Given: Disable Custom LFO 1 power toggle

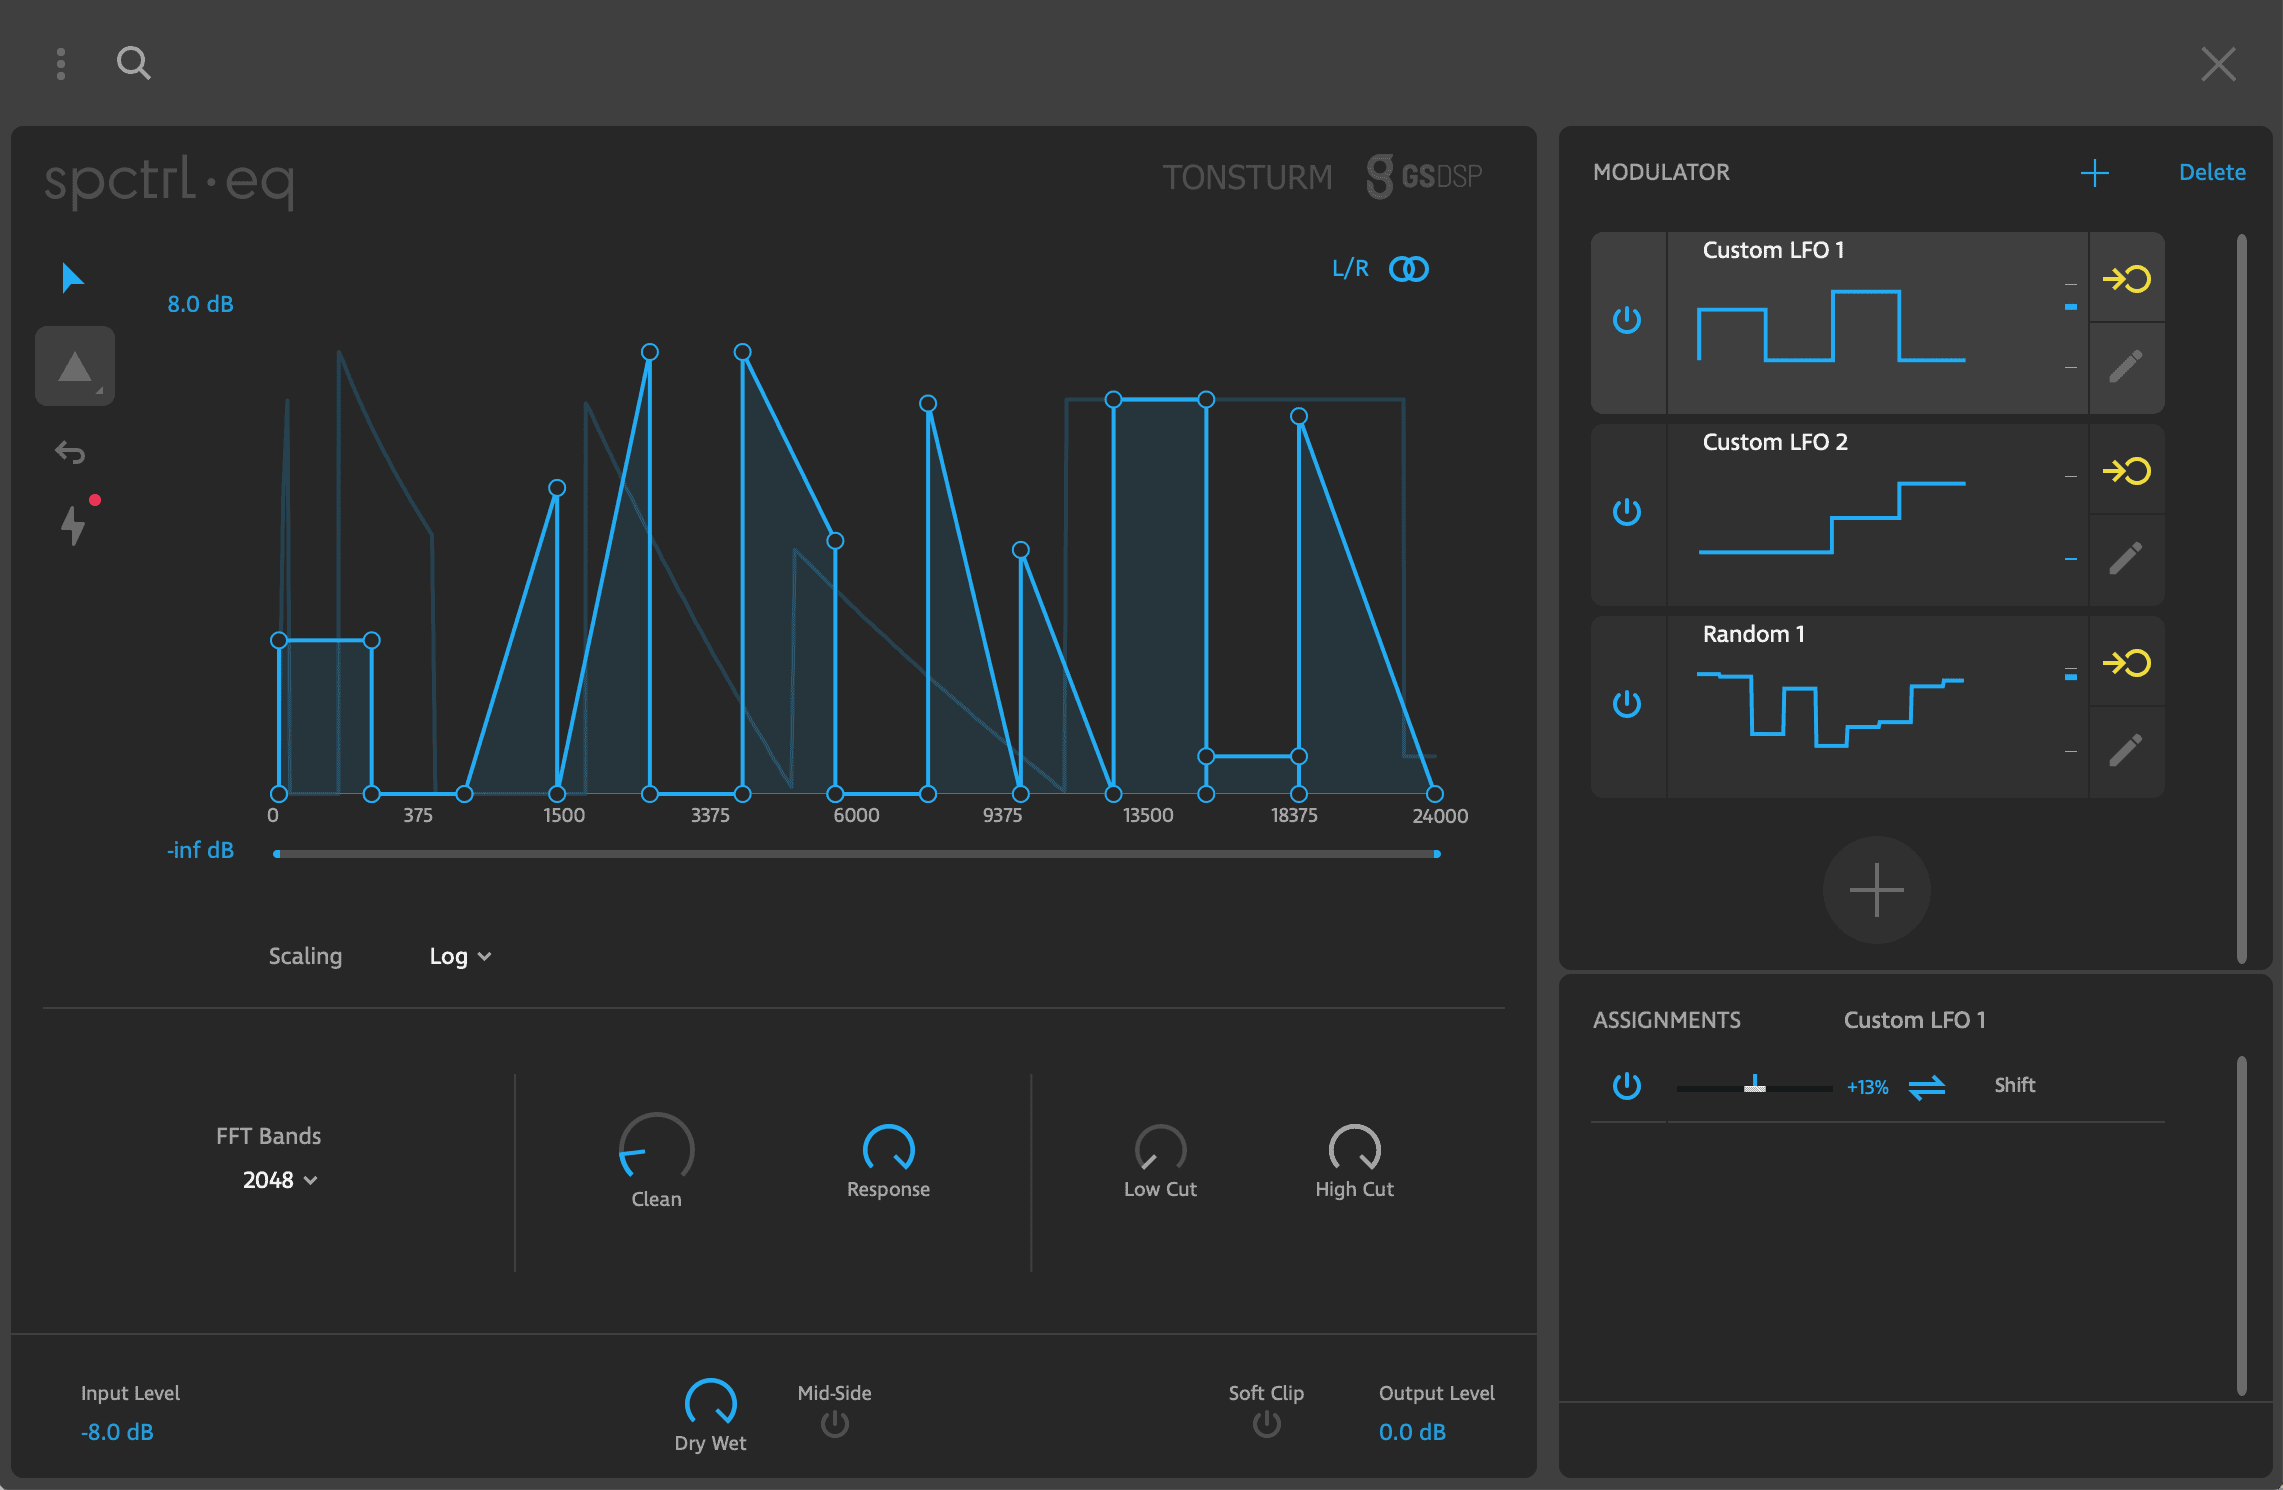Looking at the screenshot, I should click(1627, 320).
